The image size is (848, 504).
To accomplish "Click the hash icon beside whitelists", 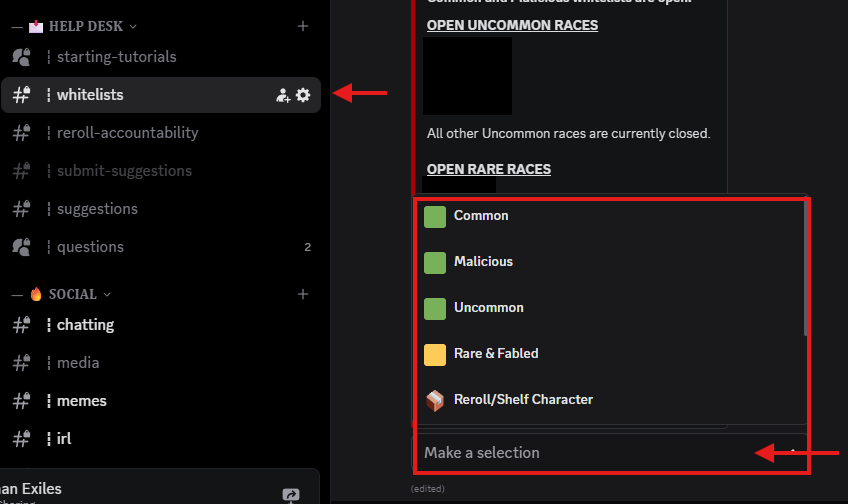I will pyautogui.click(x=22, y=95).
